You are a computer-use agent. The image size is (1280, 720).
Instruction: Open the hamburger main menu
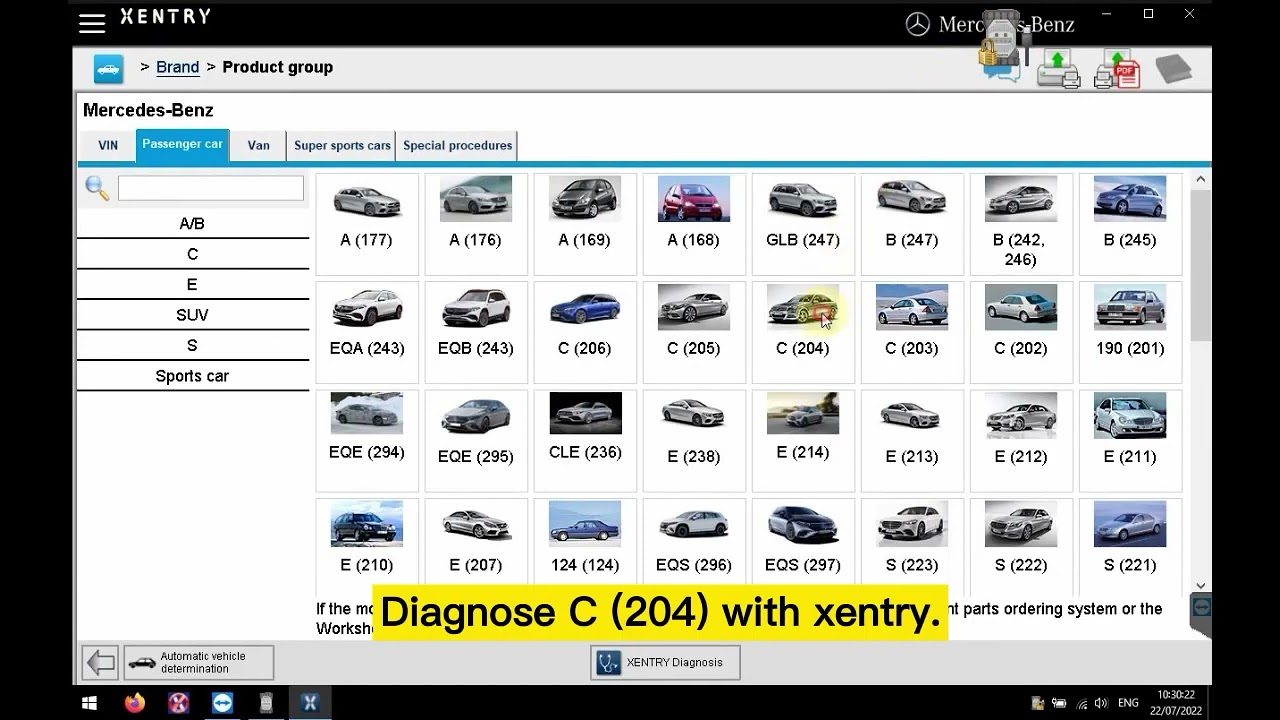(92, 23)
